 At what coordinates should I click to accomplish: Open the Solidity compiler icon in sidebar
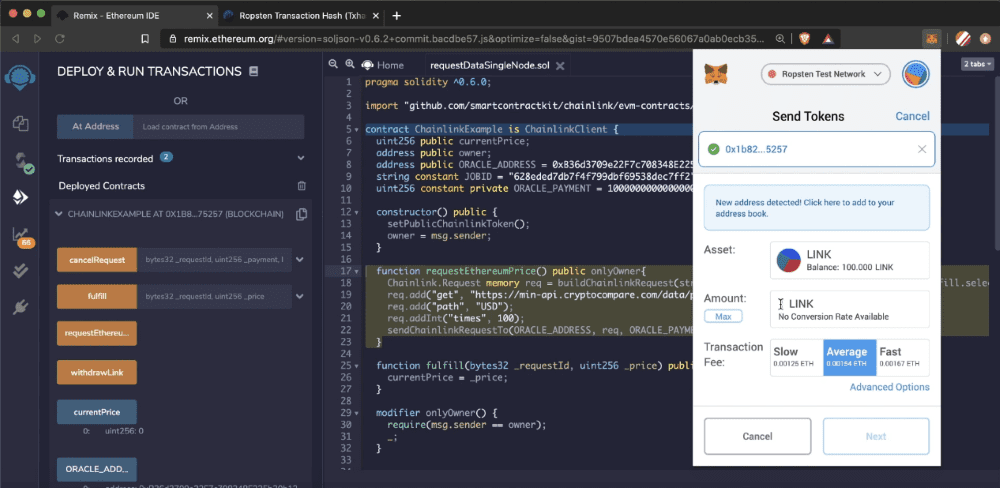coord(23,161)
